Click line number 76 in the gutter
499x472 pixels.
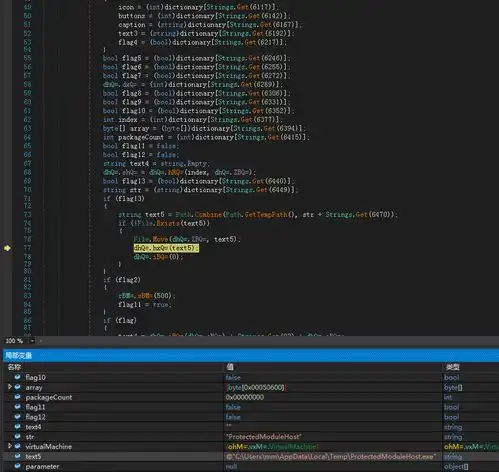point(27,239)
